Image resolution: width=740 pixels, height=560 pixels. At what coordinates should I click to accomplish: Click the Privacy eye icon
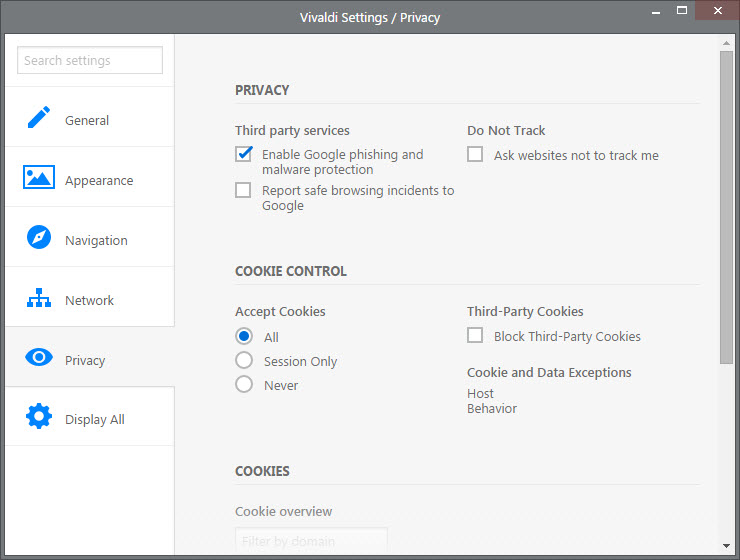39,357
